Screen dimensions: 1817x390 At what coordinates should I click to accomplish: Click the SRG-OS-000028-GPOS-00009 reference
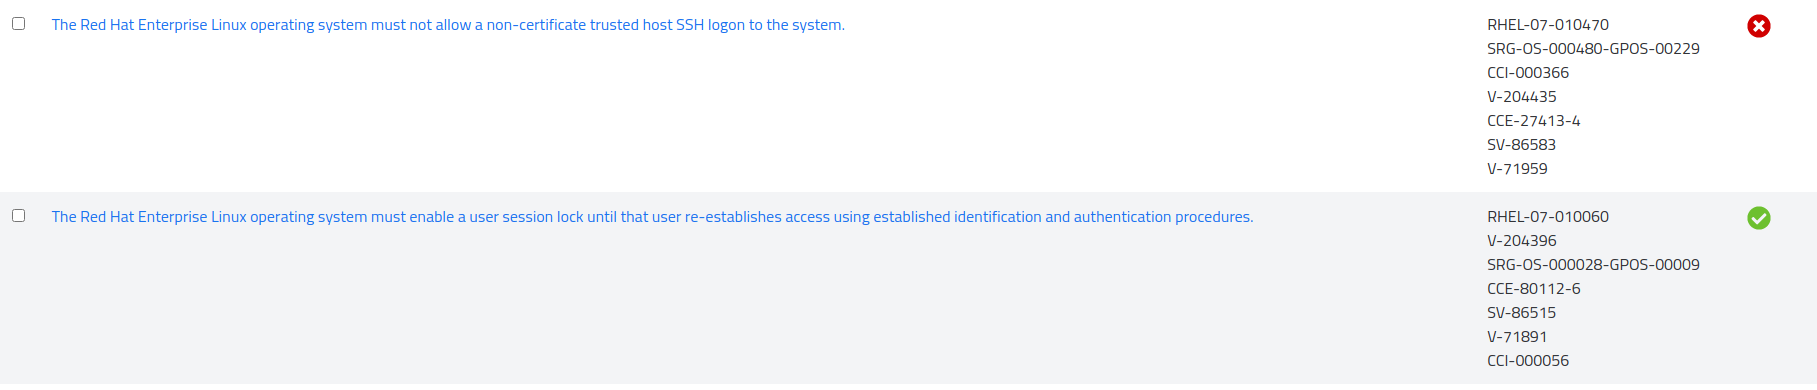(x=1593, y=265)
